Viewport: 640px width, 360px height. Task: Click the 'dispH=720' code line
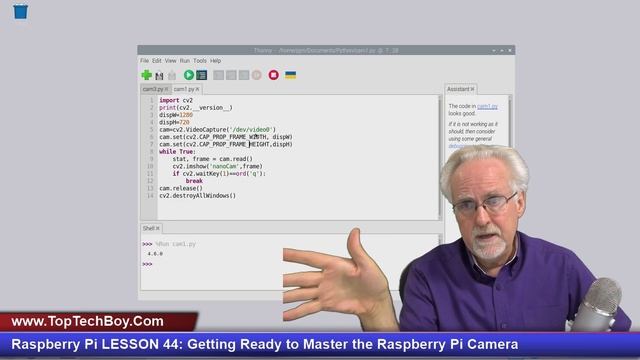tap(174, 122)
